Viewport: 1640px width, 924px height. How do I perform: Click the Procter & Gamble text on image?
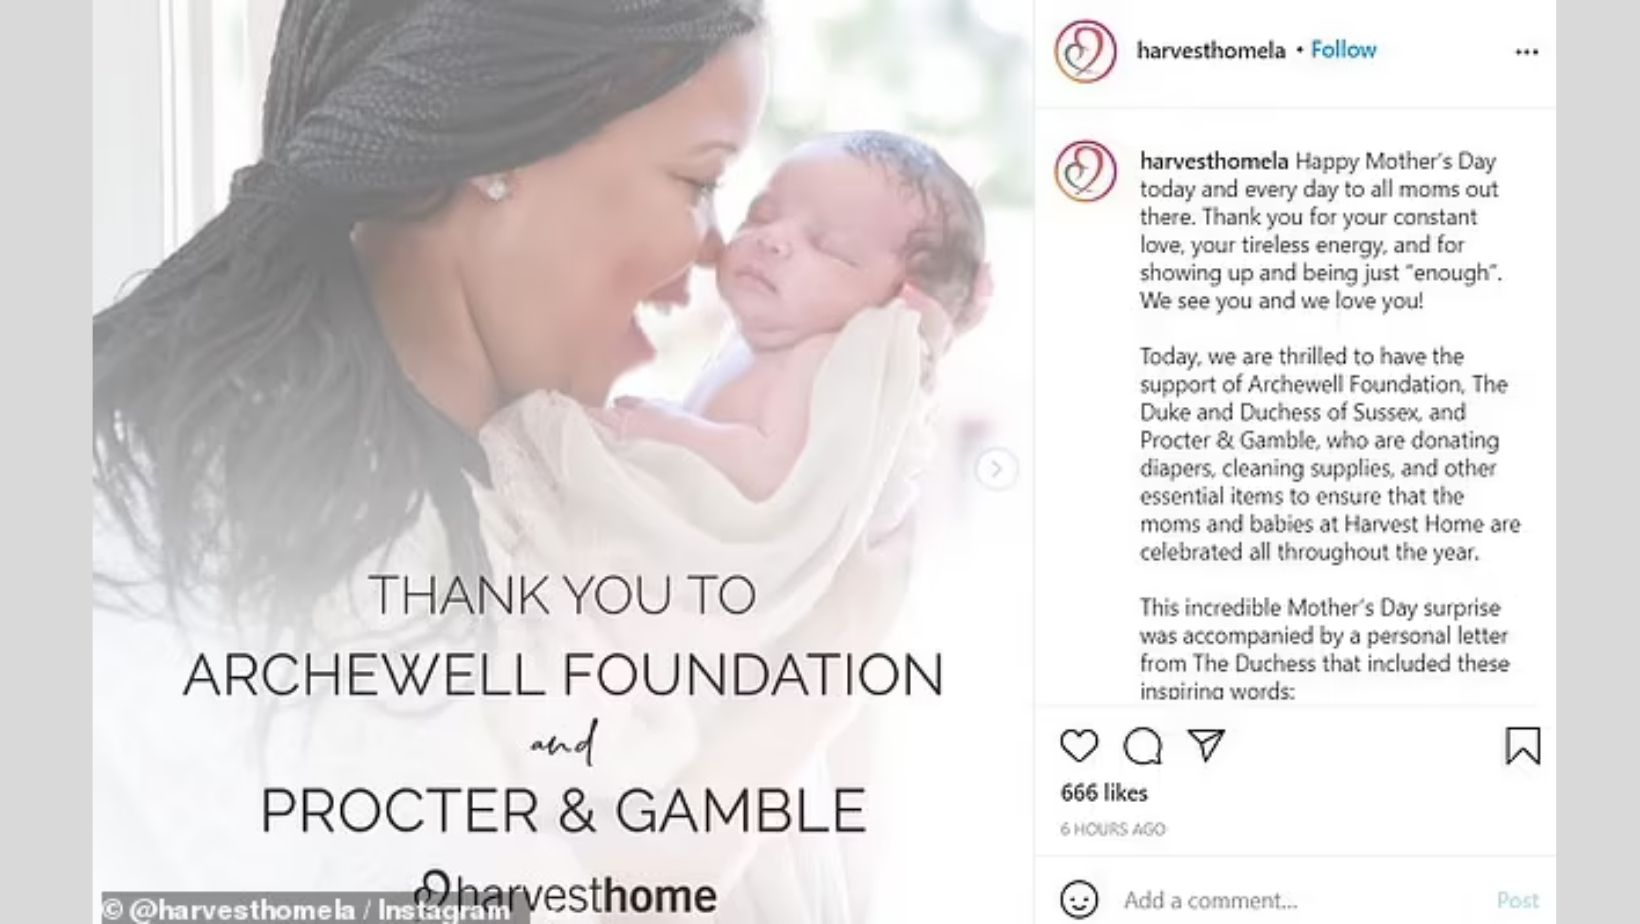click(563, 810)
